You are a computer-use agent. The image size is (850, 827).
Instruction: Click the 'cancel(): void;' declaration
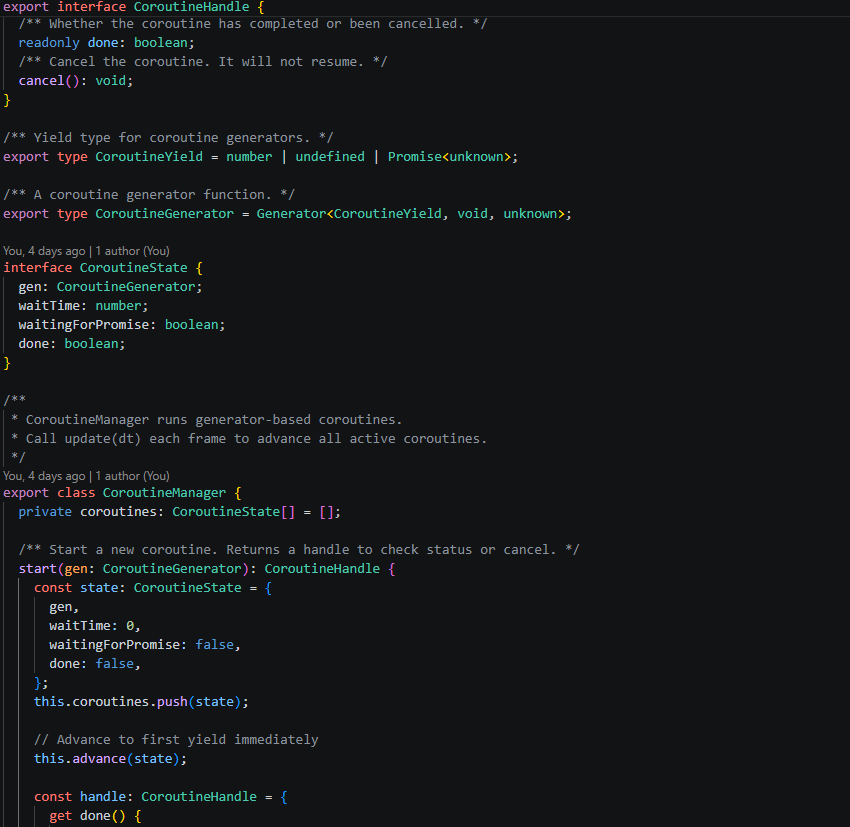click(x=75, y=81)
